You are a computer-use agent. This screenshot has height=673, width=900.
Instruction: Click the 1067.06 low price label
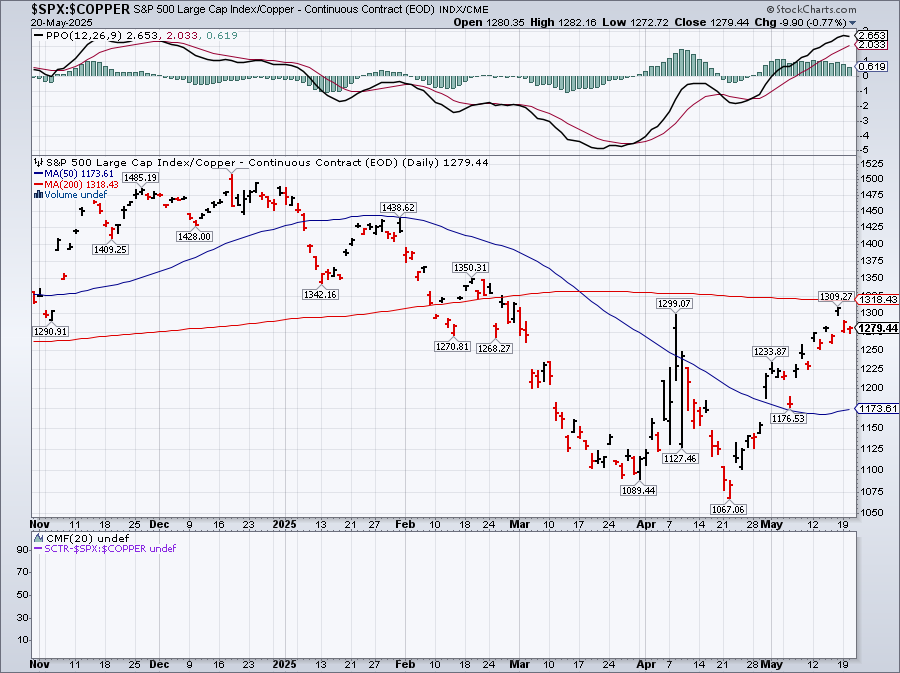click(727, 508)
